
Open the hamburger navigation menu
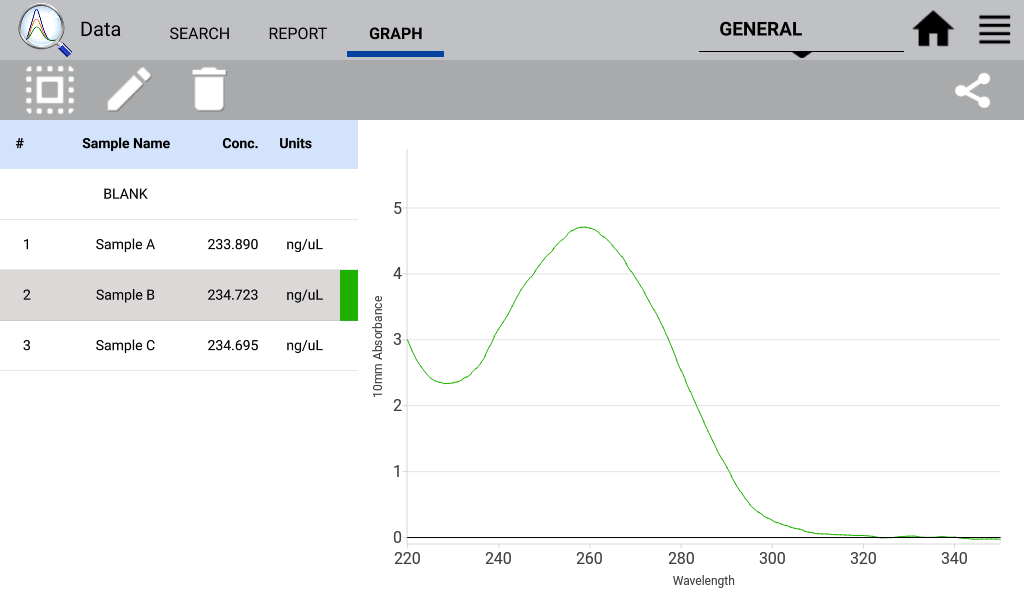point(994,29)
